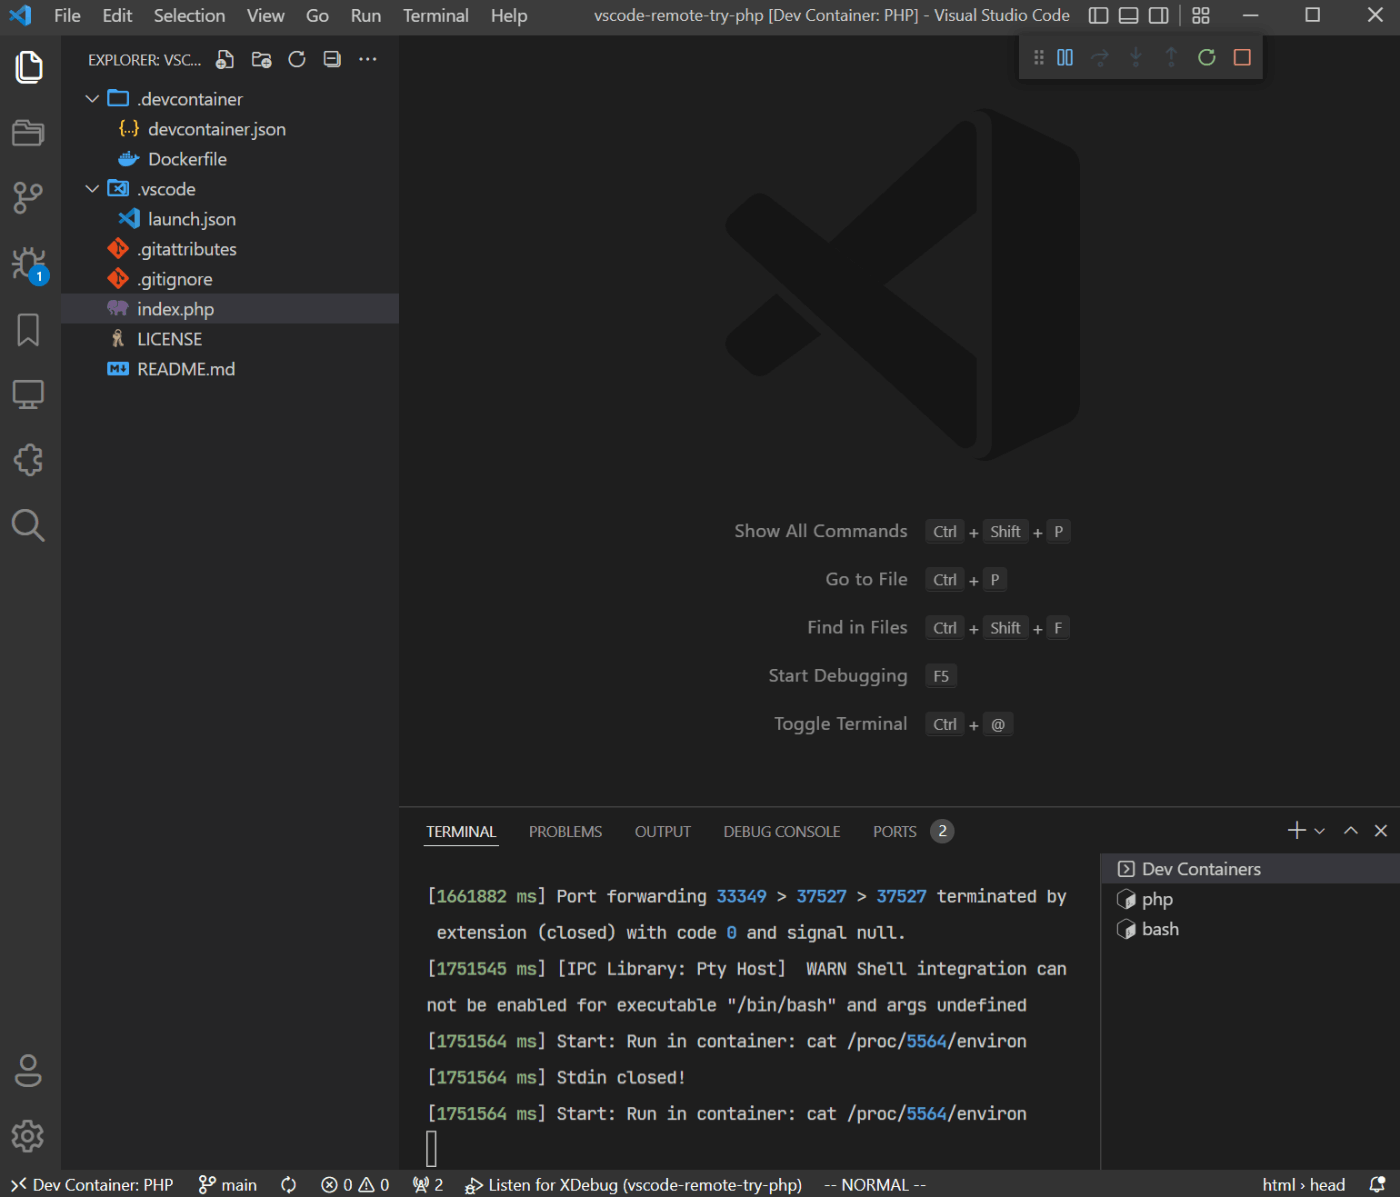Open the new terminal launch profile dropdown
Viewport: 1400px width, 1197px height.
coord(1320,831)
